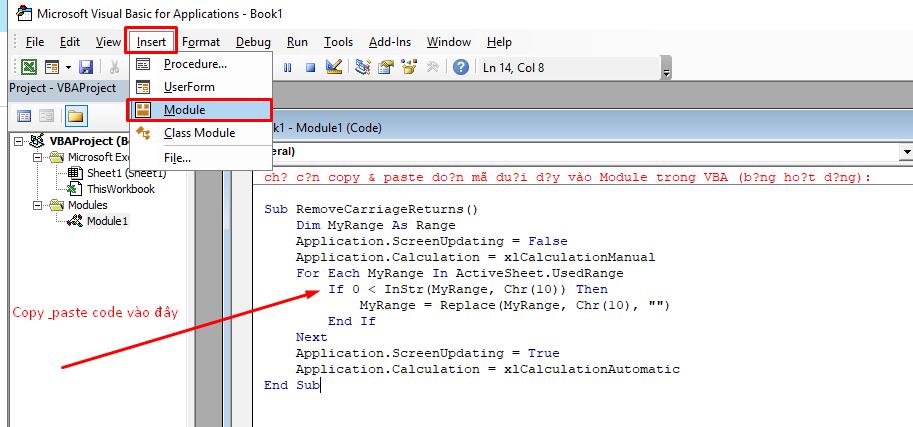Open Object Browser toolbar icon

pyautogui.click(x=409, y=67)
